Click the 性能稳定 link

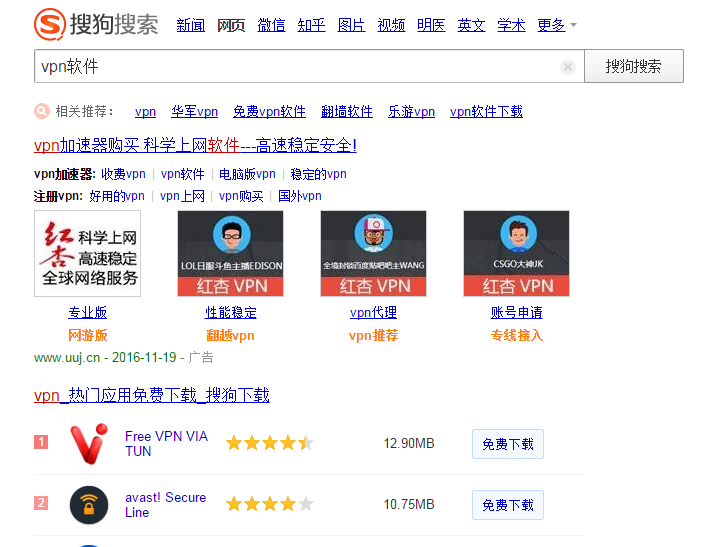[x=230, y=313]
